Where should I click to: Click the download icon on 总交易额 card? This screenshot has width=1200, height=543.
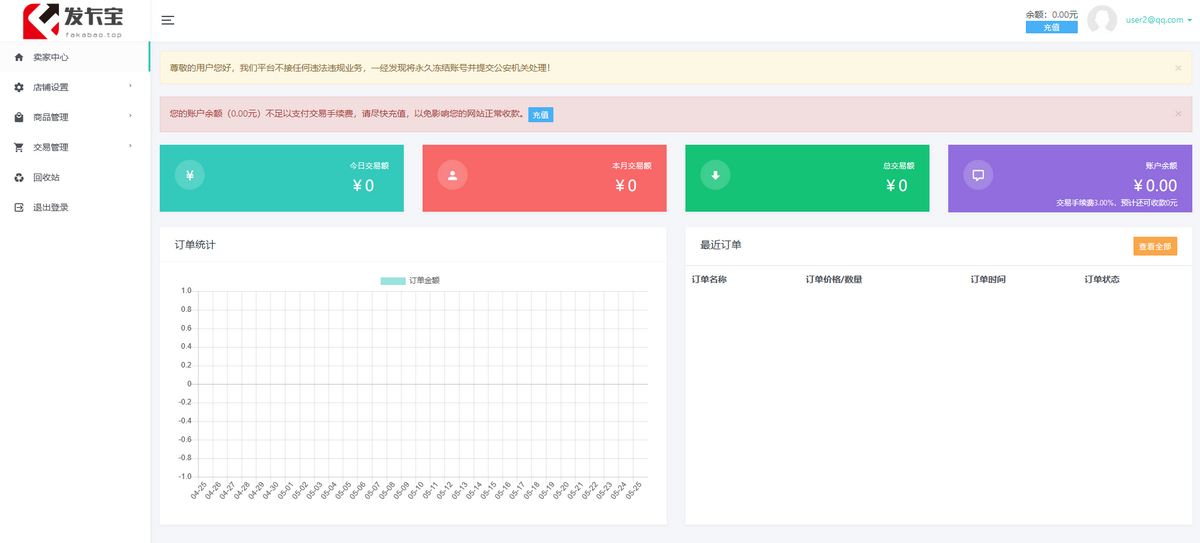coord(715,175)
